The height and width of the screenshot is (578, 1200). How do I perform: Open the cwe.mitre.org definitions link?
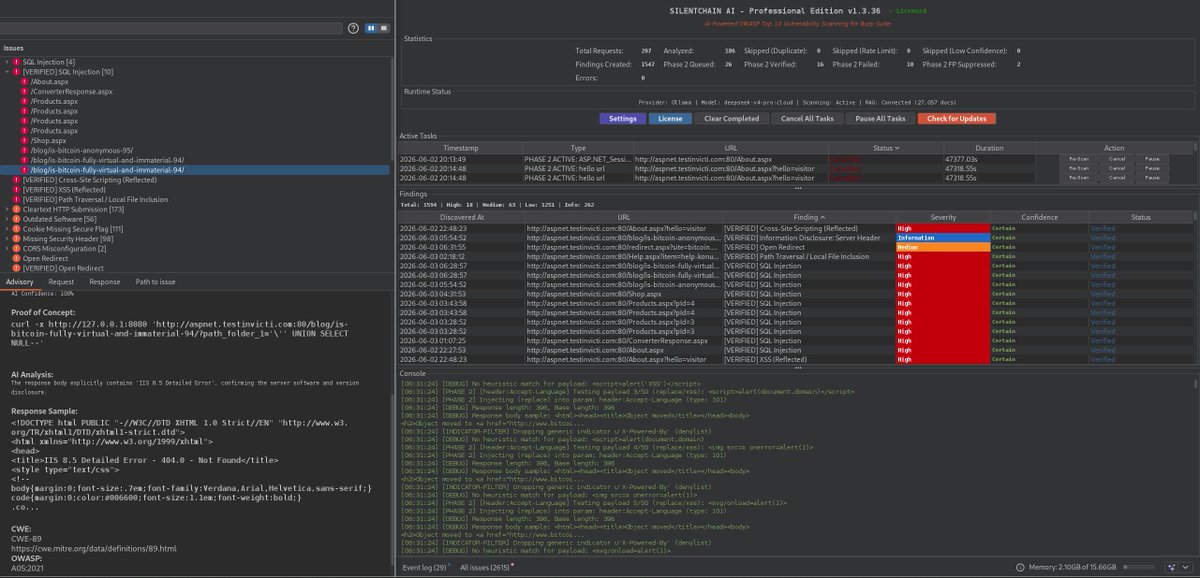click(x=94, y=548)
